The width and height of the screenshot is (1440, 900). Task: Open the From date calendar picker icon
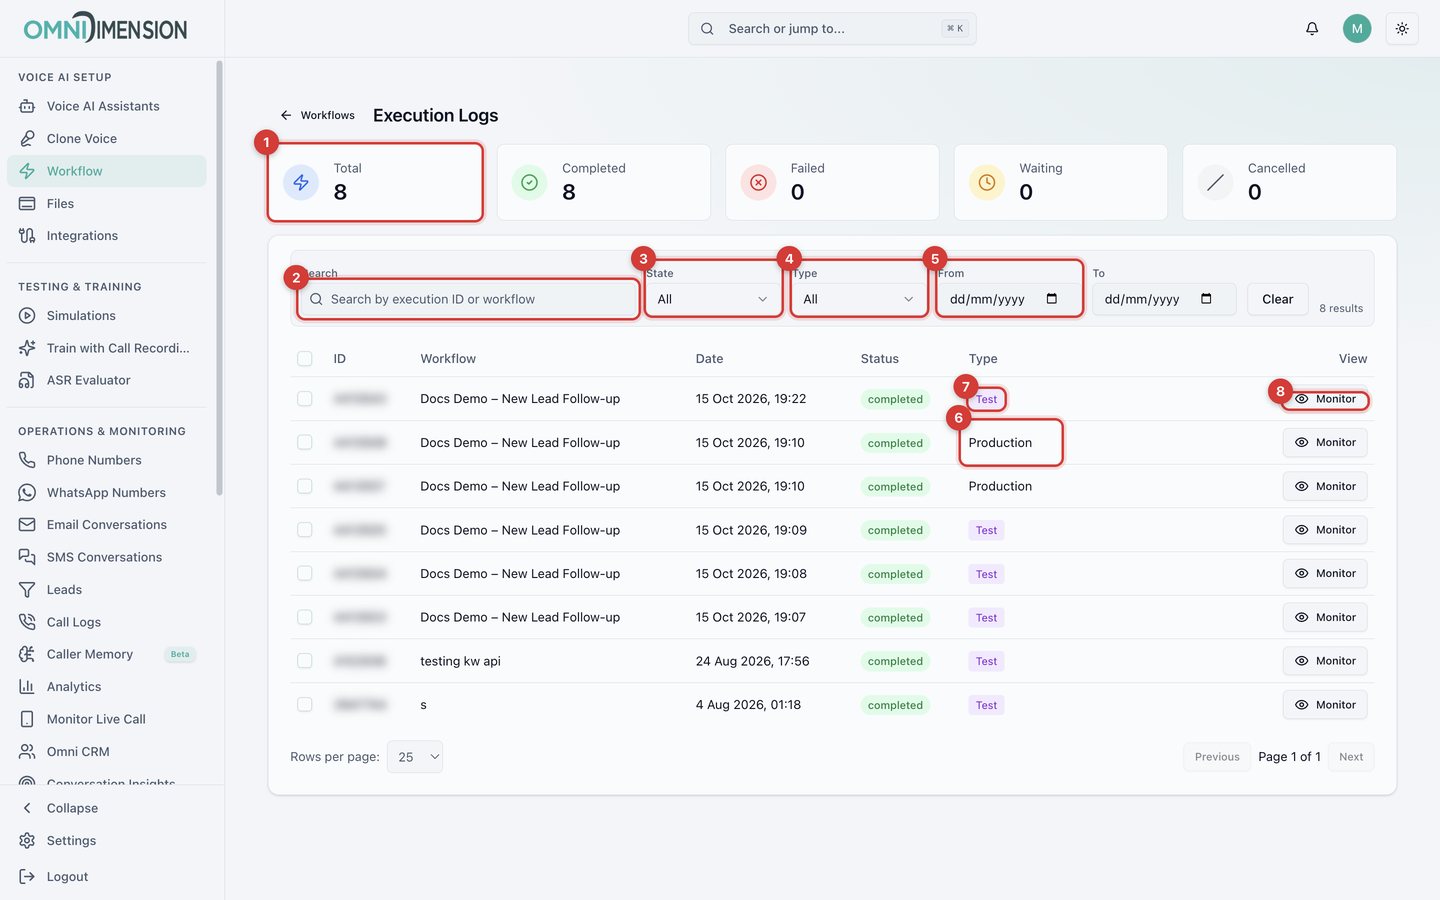(x=1052, y=299)
